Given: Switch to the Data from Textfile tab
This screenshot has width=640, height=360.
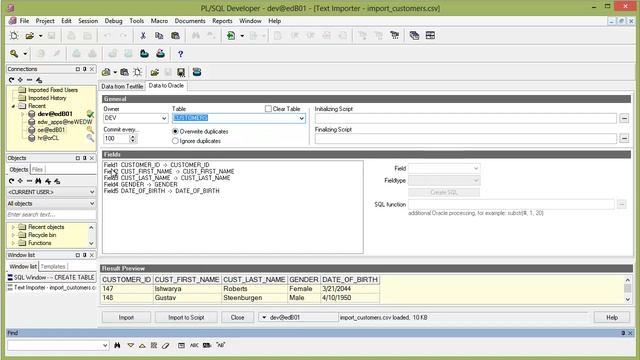Looking at the screenshot, I should point(122,86).
